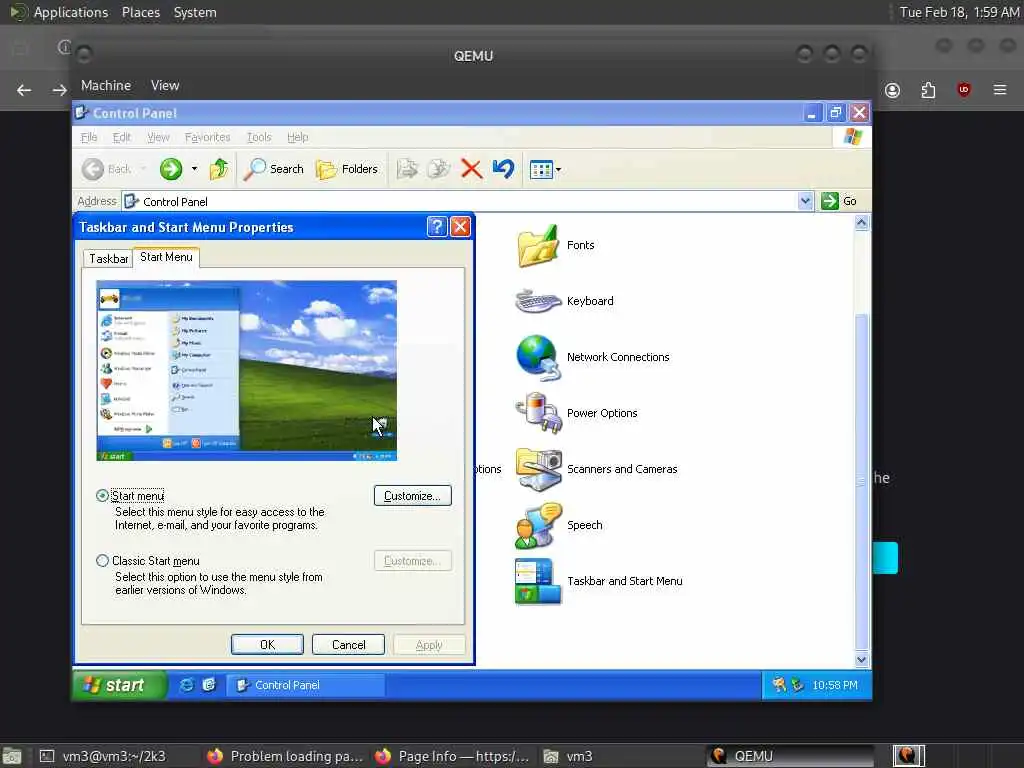Click the Cancel button
The image size is (1024, 768).
point(349,645)
